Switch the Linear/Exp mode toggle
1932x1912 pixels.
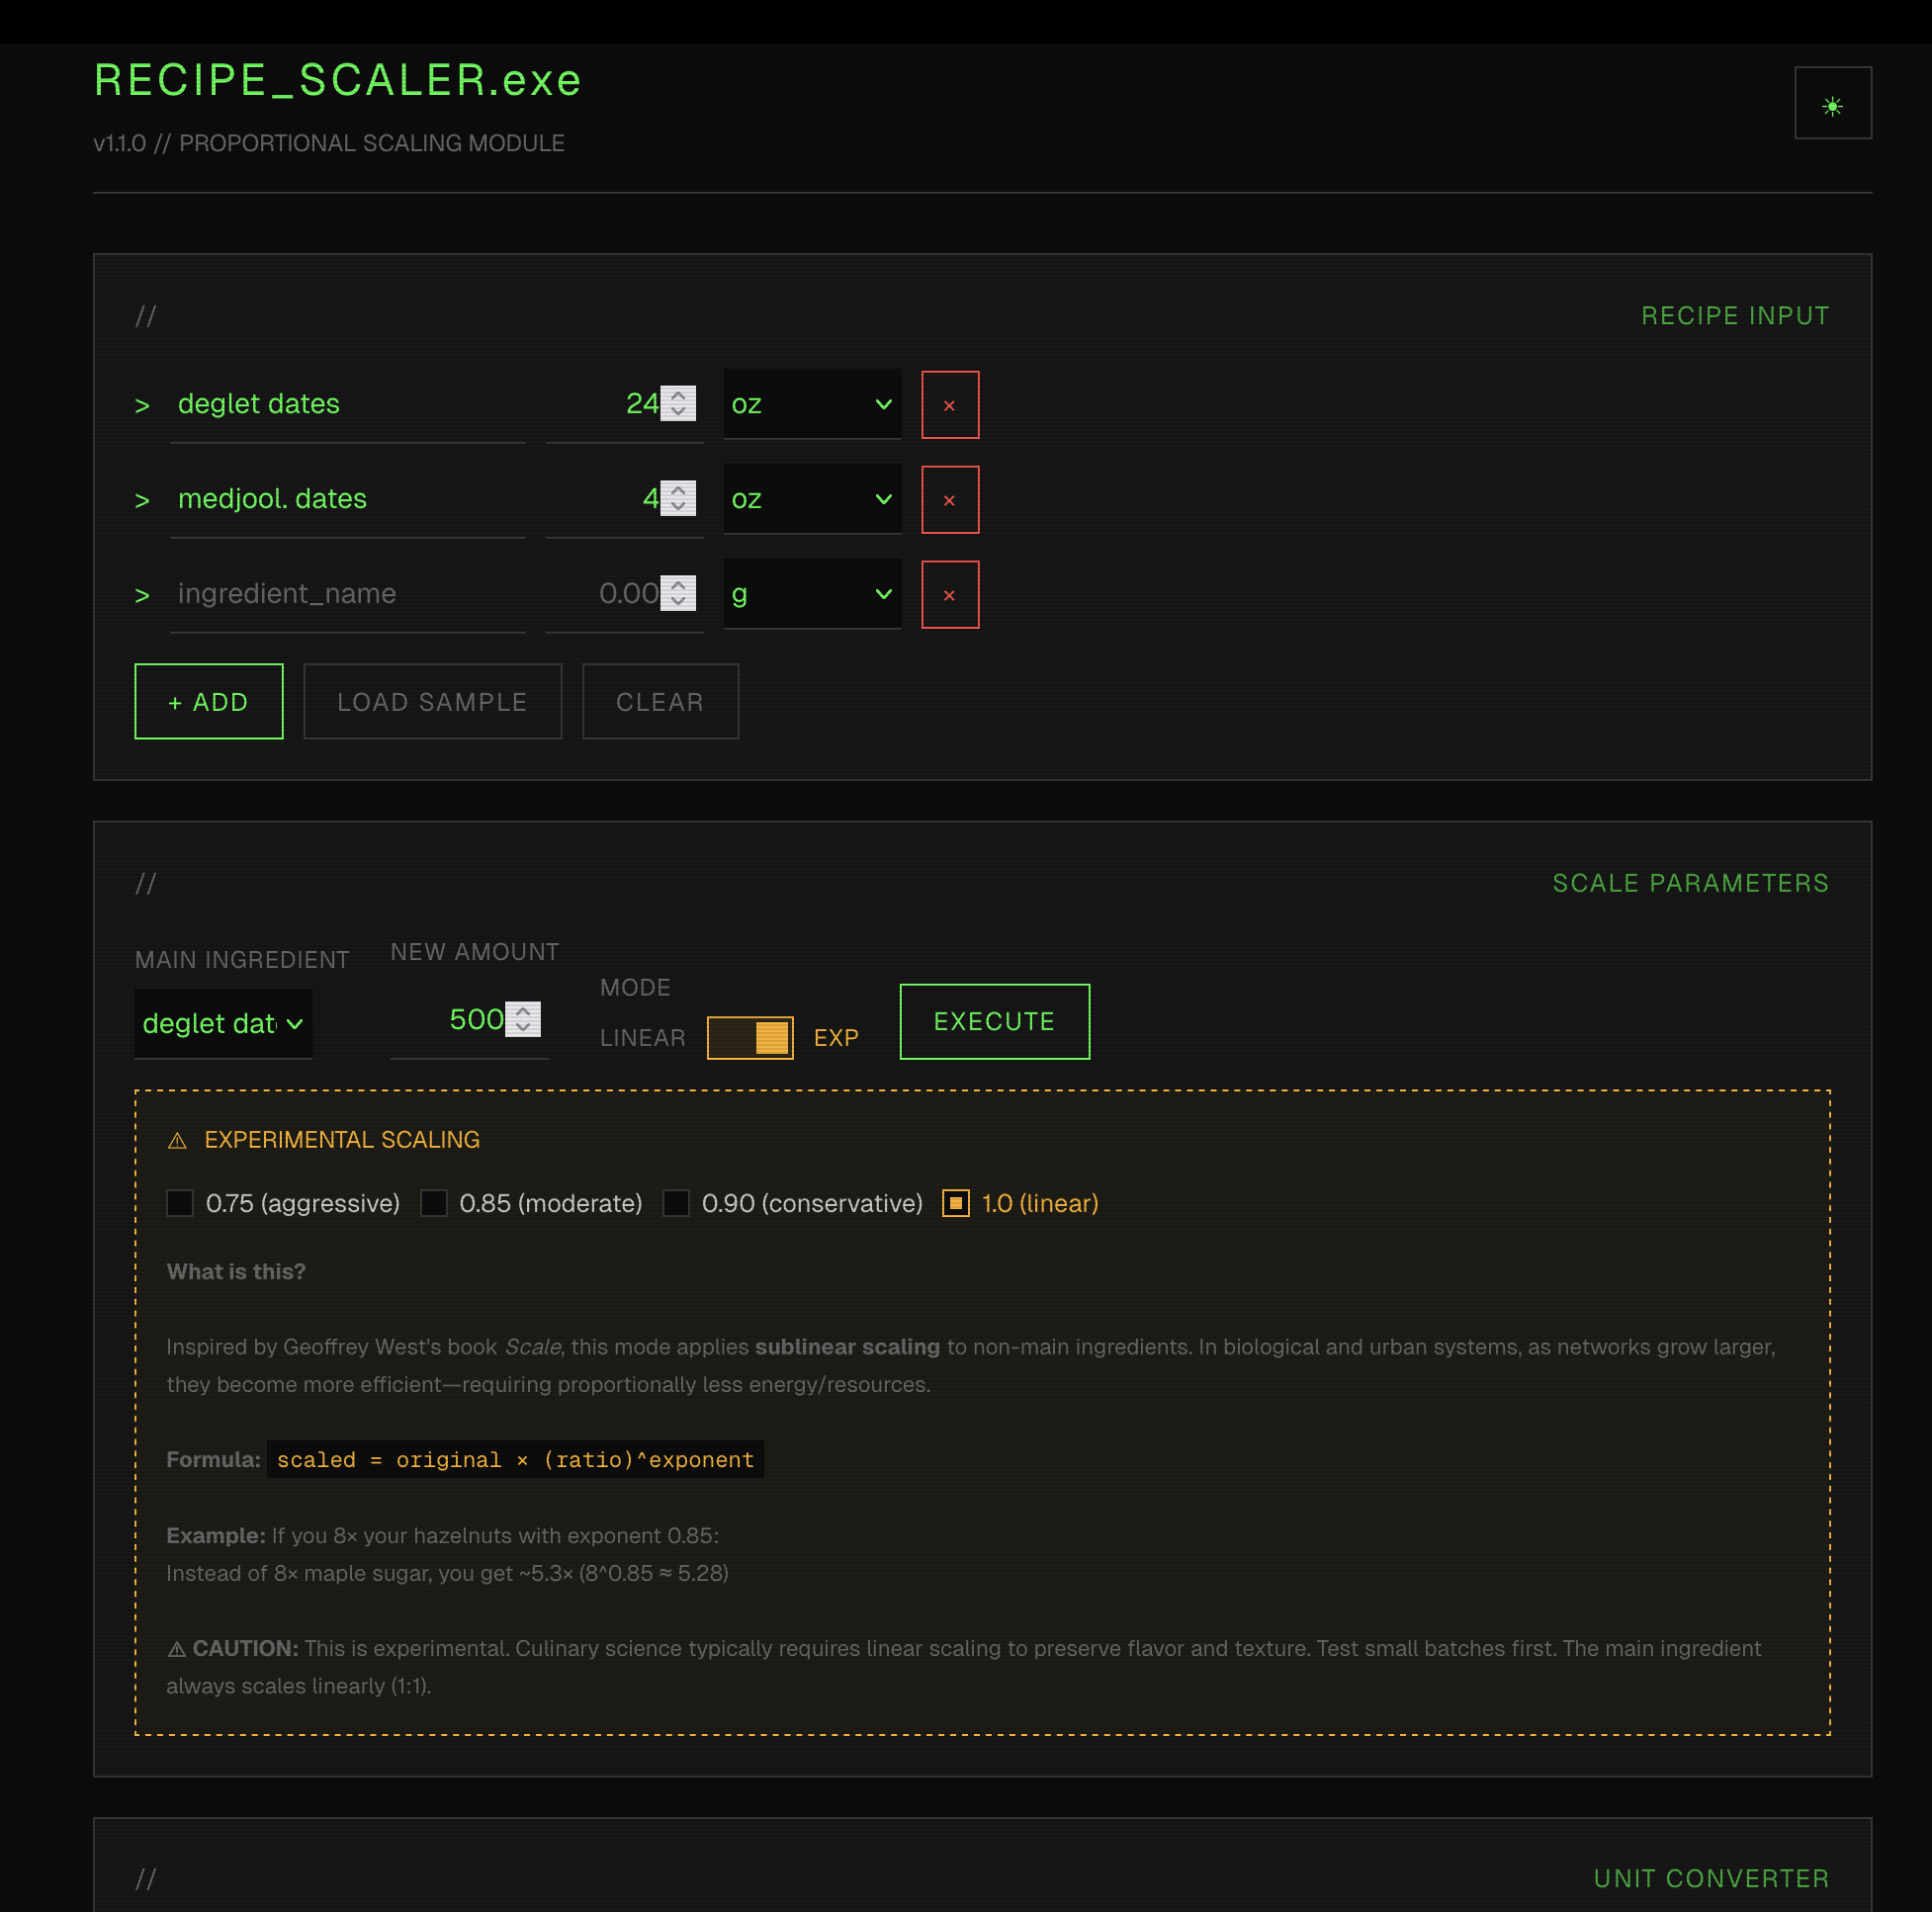(749, 1037)
